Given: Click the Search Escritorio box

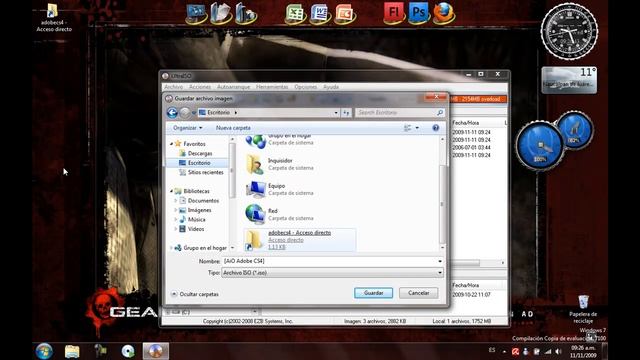Looking at the screenshot, I should coord(396,113).
